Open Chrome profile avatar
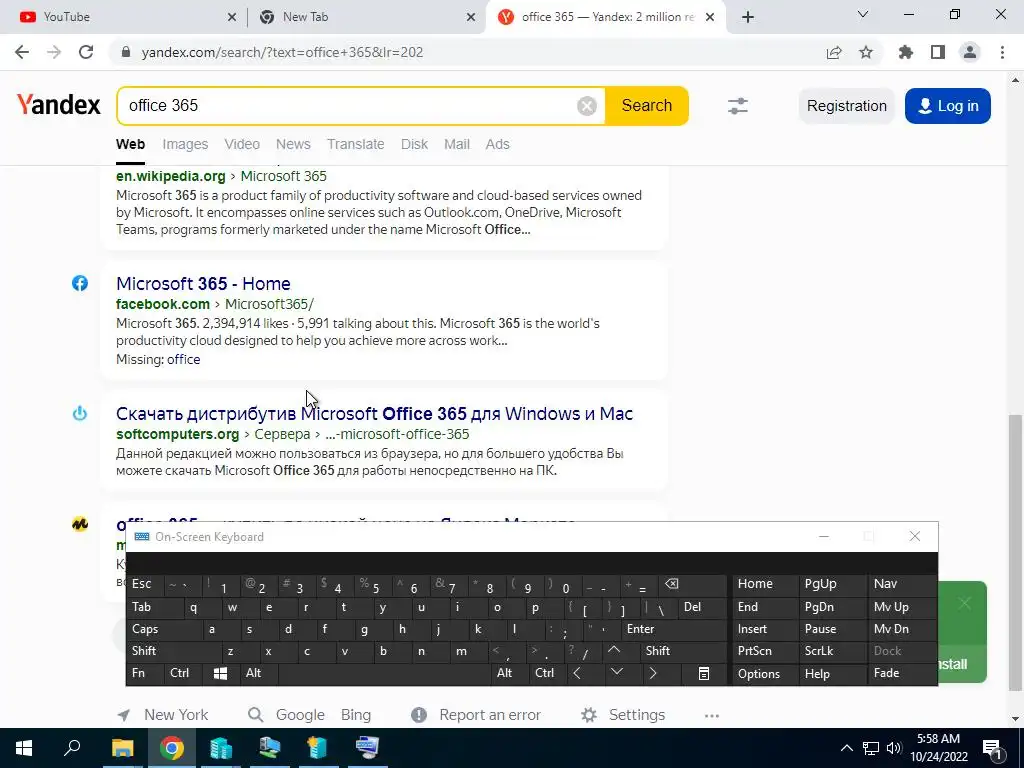Image resolution: width=1024 pixels, height=768 pixels. [x=970, y=52]
